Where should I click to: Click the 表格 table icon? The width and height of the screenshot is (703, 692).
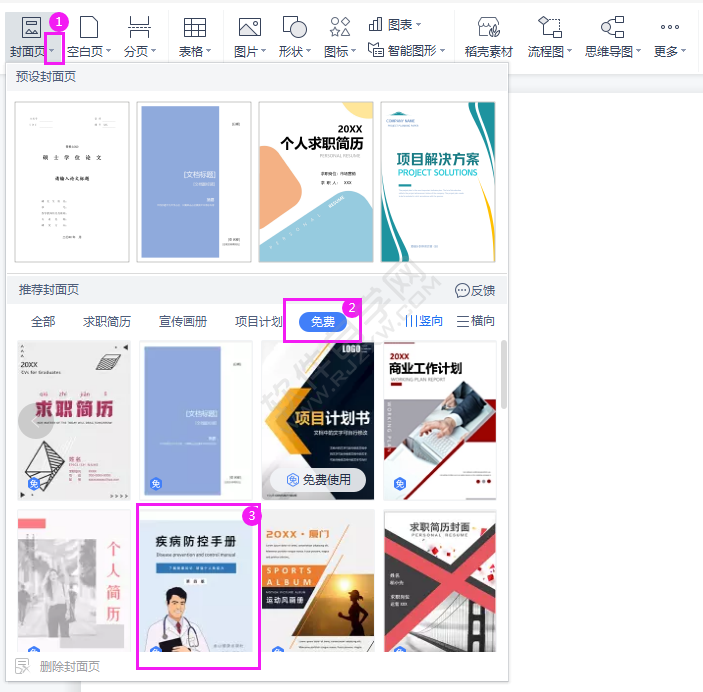coord(195,27)
